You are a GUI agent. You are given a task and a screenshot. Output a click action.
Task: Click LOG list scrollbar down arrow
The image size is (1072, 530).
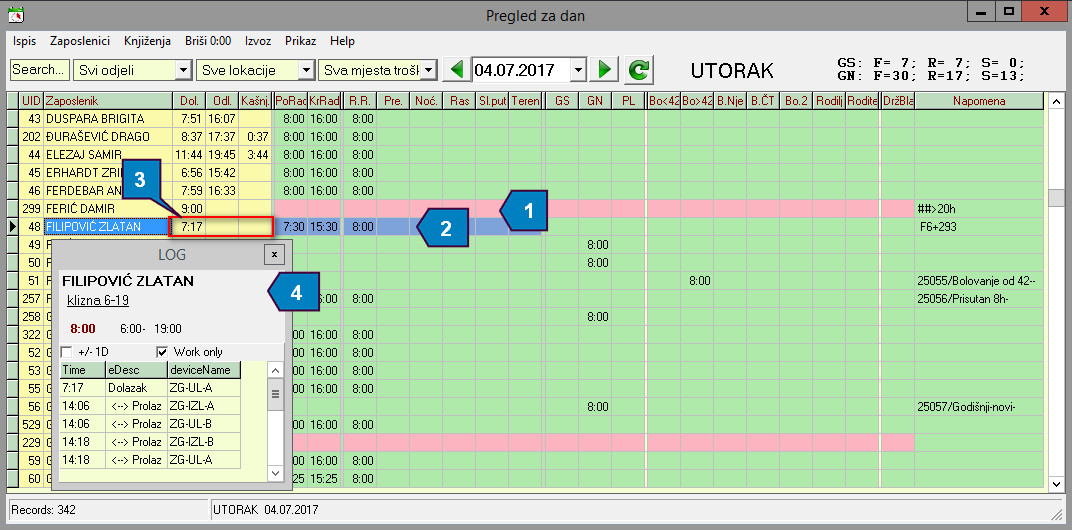[x=275, y=473]
